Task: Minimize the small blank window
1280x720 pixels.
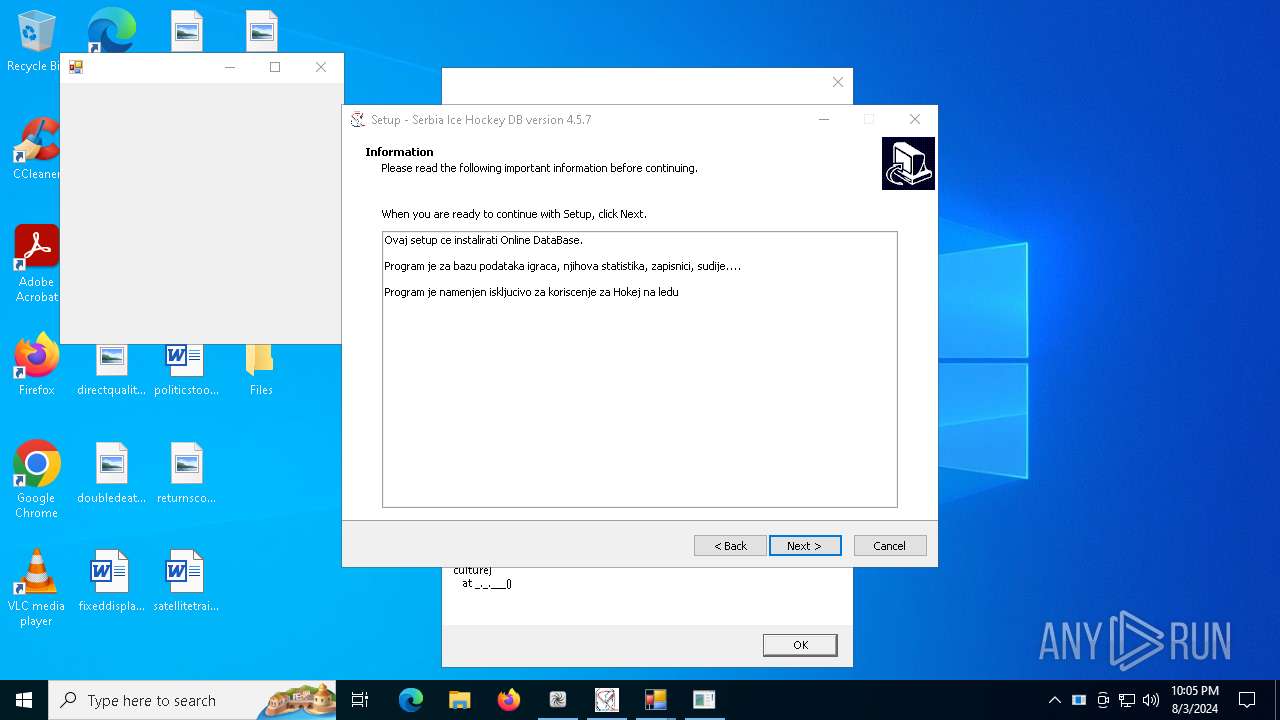Action: click(229, 67)
